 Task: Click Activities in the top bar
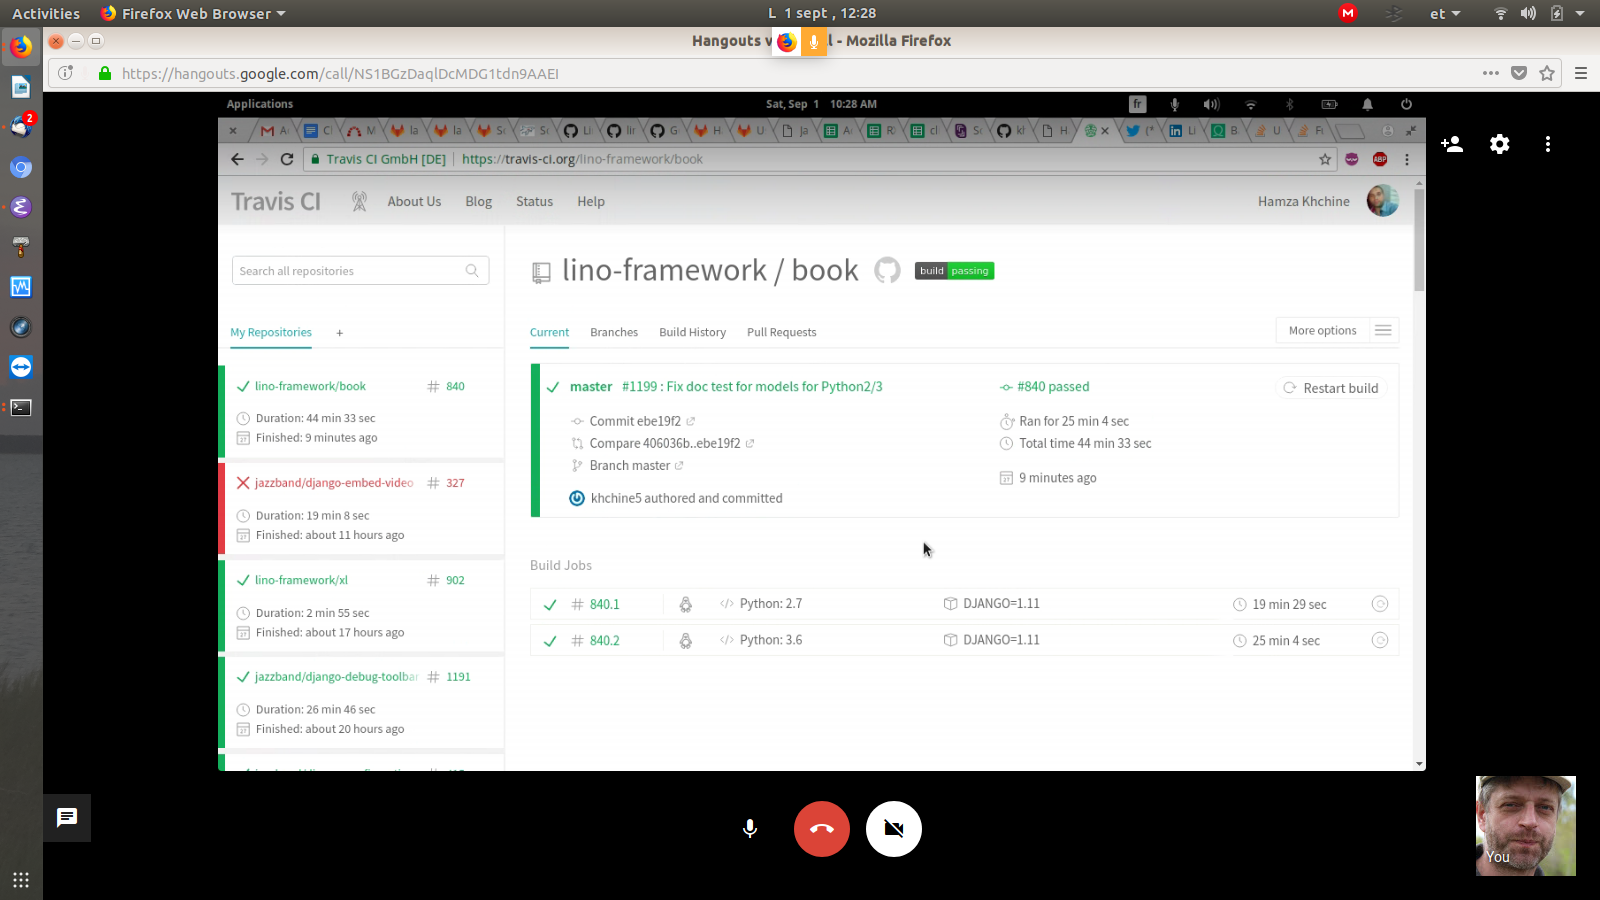(46, 13)
